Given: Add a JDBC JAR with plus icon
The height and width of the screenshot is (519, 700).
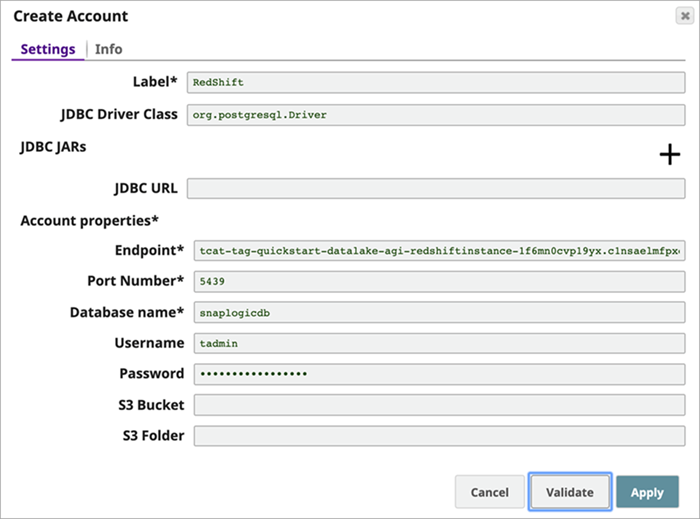Looking at the screenshot, I should click(670, 154).
